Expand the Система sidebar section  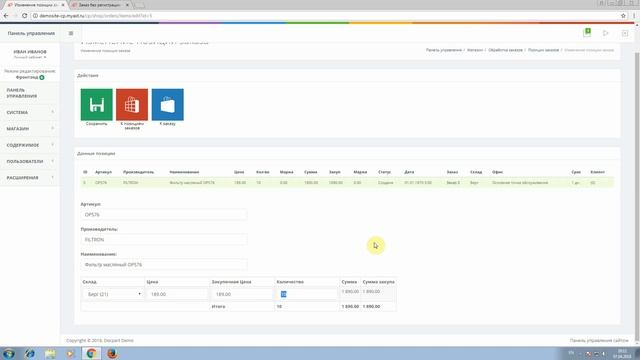point(30,112)
